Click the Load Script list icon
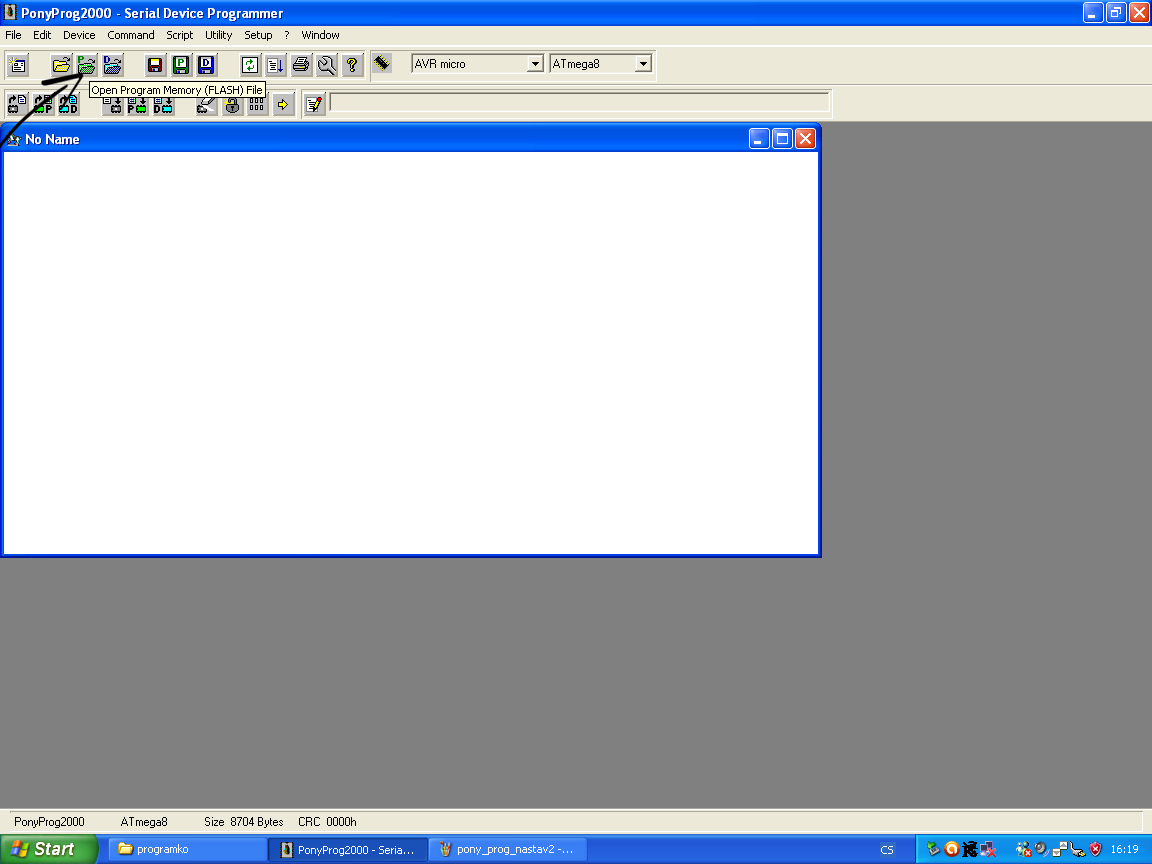 point(276,65)
